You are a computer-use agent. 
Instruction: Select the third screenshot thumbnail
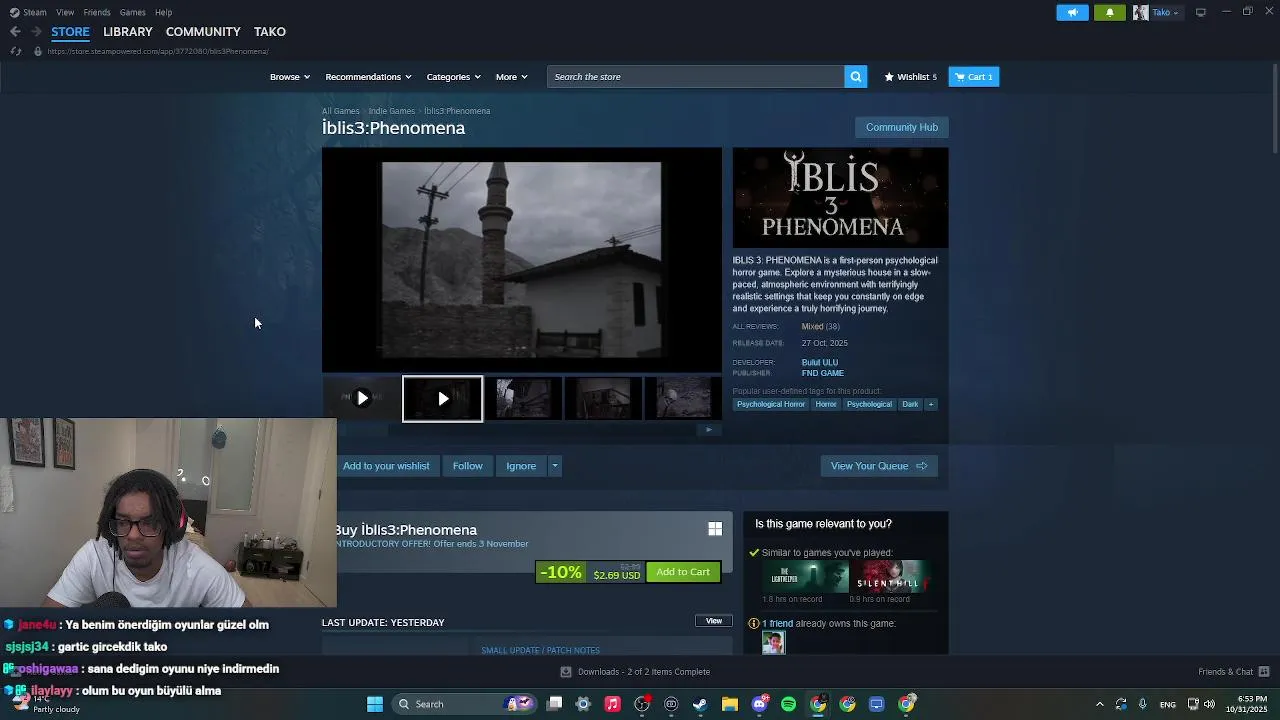point(523,398)
